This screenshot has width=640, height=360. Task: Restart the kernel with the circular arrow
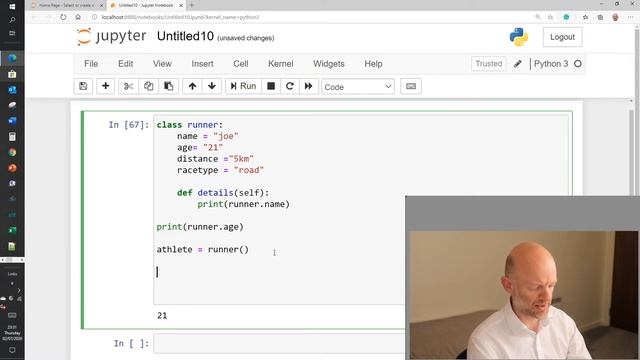[x=290, y=86]
